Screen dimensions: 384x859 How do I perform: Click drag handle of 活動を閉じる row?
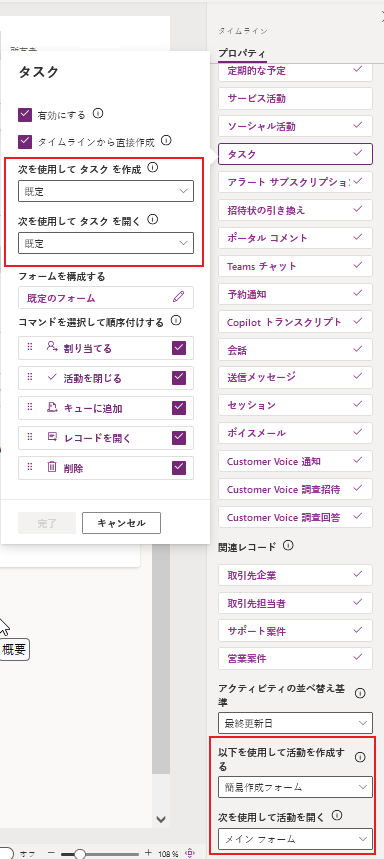point(30,377)
